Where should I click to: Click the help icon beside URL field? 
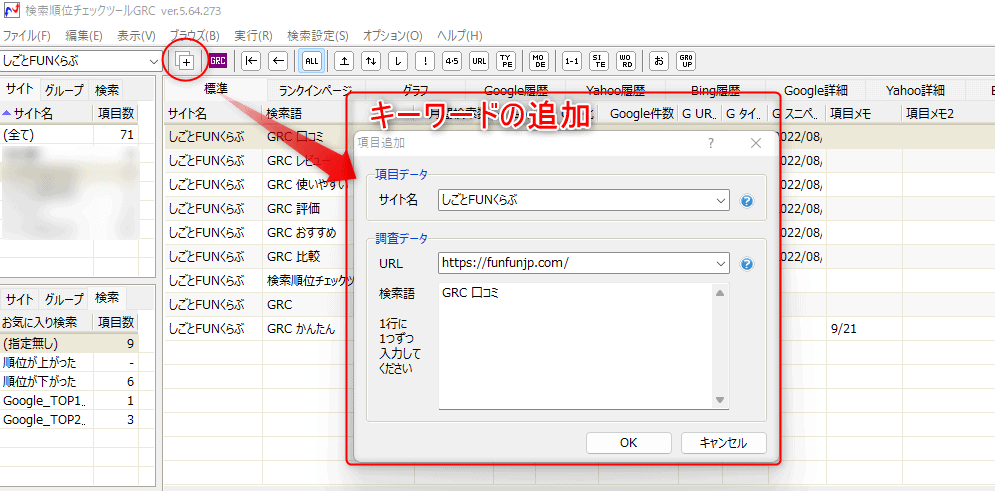pos(747,264)
